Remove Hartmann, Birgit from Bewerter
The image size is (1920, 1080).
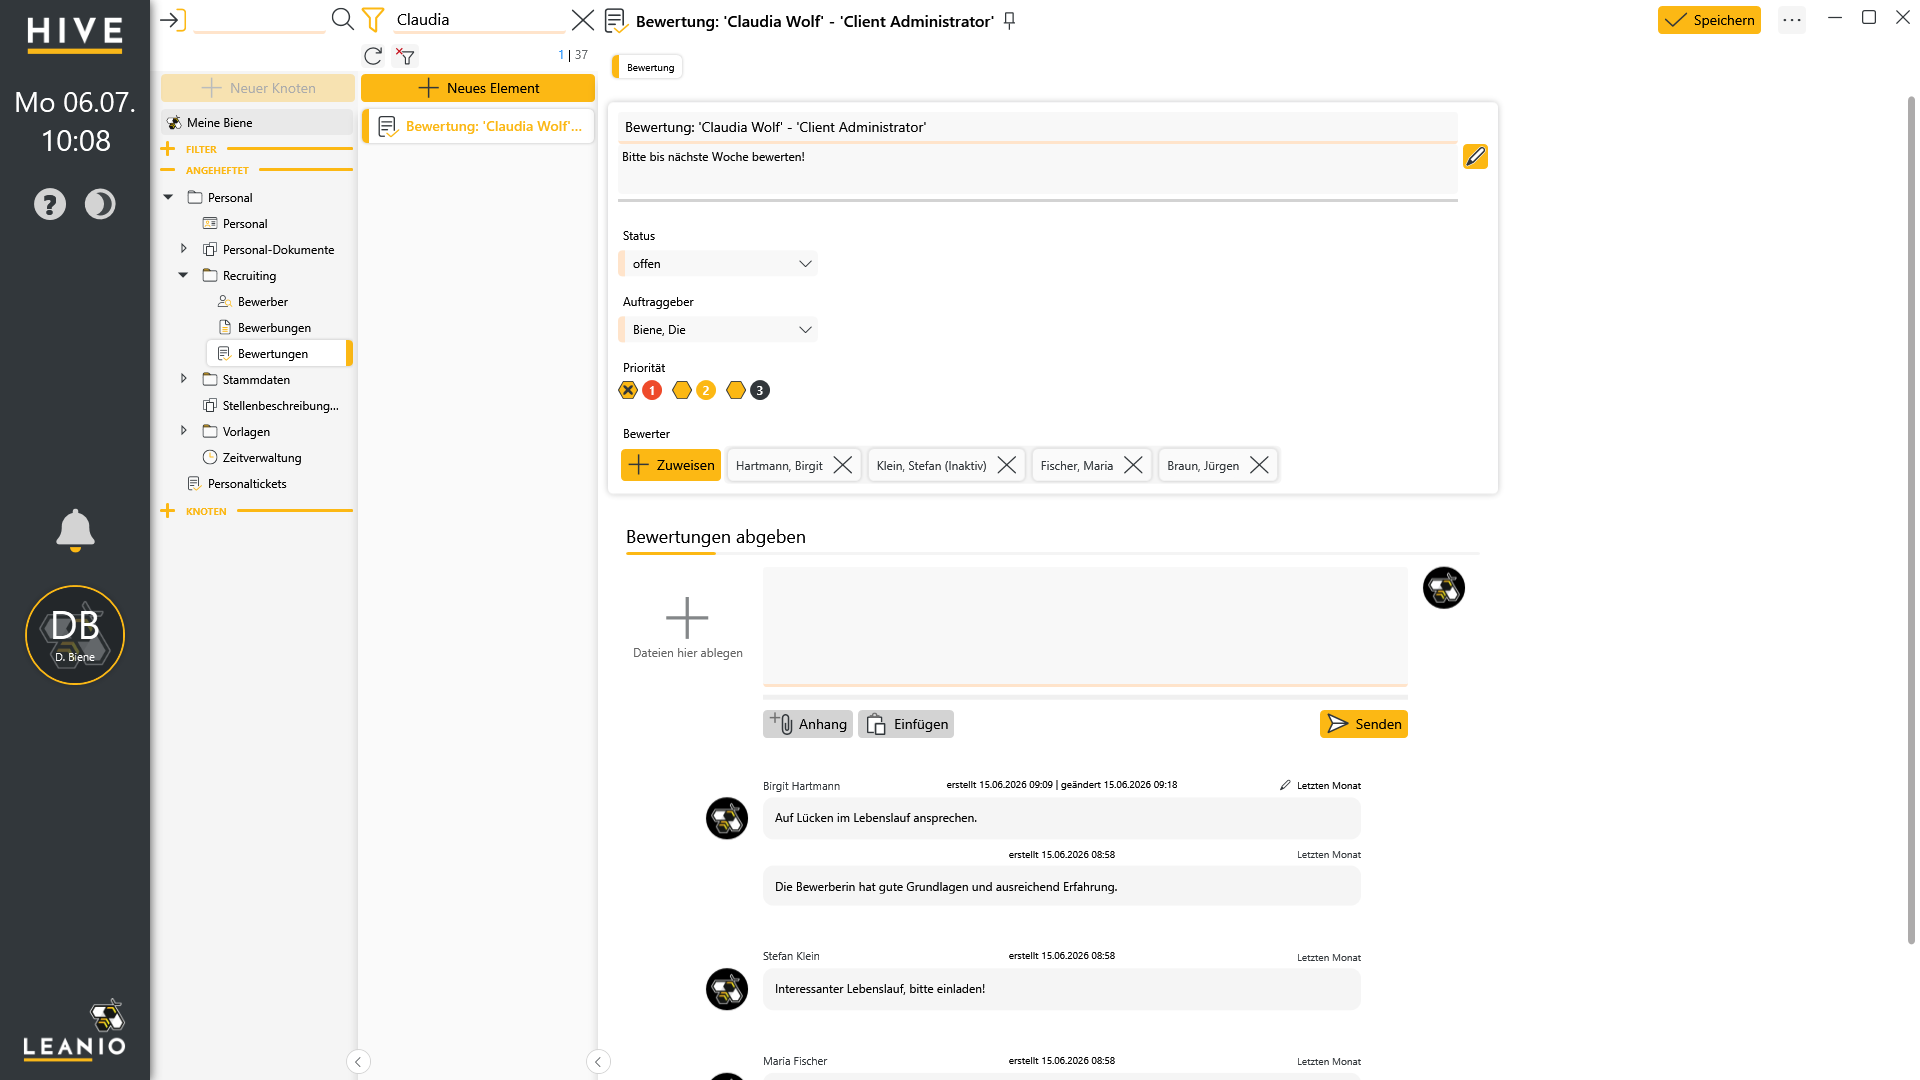tap(843, 465)
